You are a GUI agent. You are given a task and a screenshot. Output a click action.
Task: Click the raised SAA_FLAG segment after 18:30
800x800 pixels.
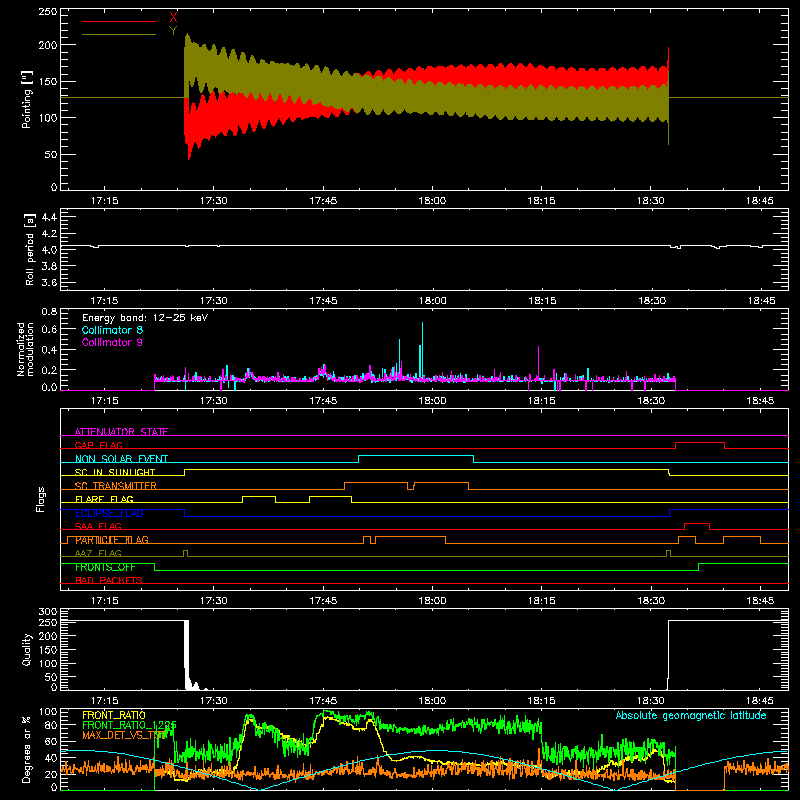(697, 523)
